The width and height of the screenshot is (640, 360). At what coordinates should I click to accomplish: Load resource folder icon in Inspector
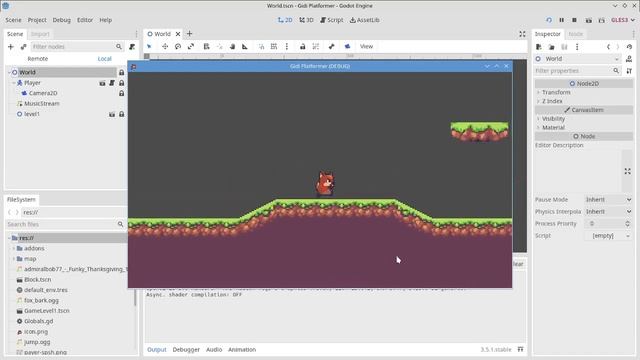tap(551, 47)
